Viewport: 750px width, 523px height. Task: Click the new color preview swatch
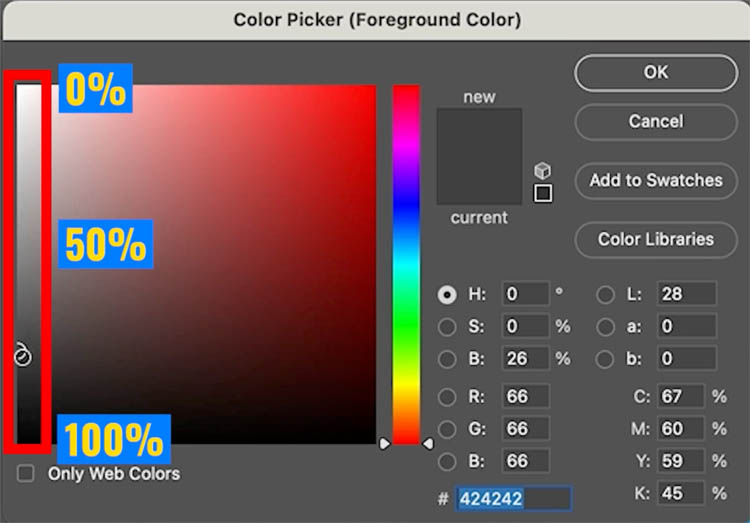coord(479,133)
